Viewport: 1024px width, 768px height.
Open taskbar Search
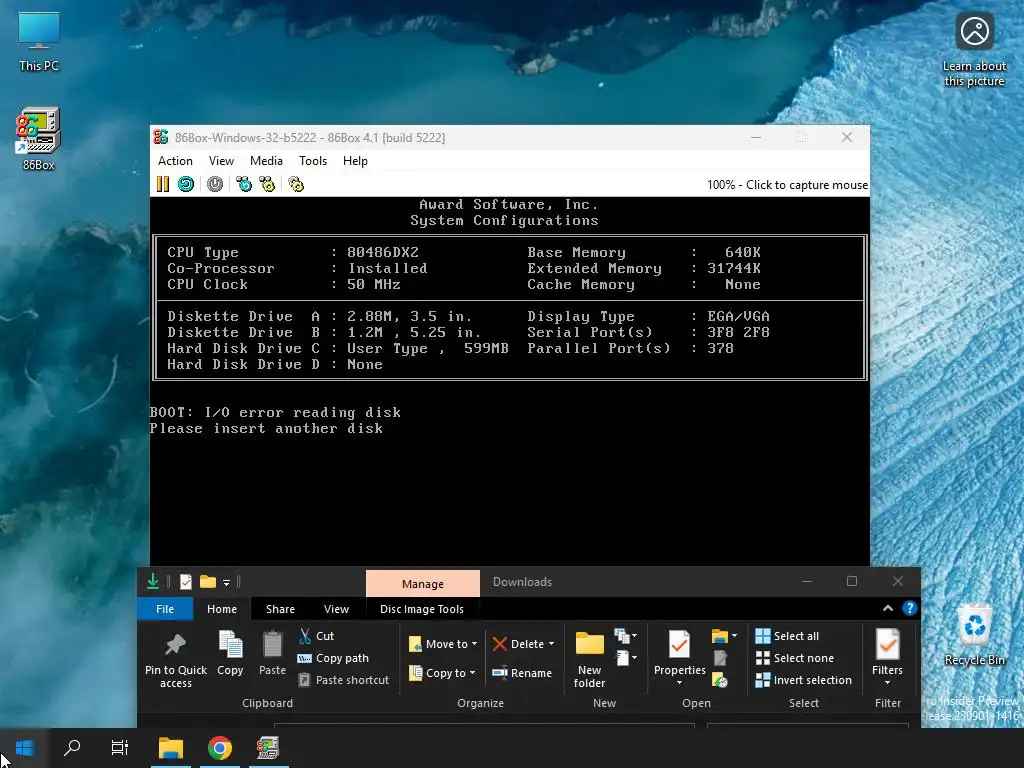pyautogui.click(x=72, y=748)
